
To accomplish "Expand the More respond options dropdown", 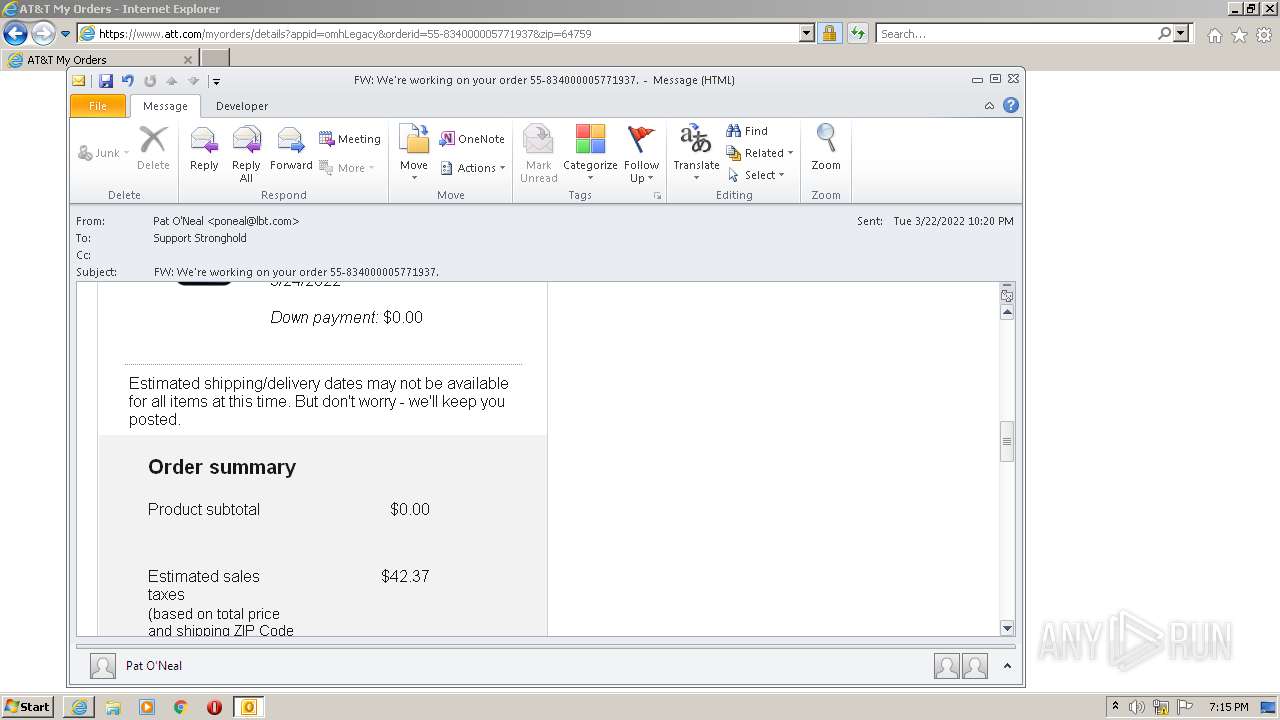I will click(x=347, y=168).
